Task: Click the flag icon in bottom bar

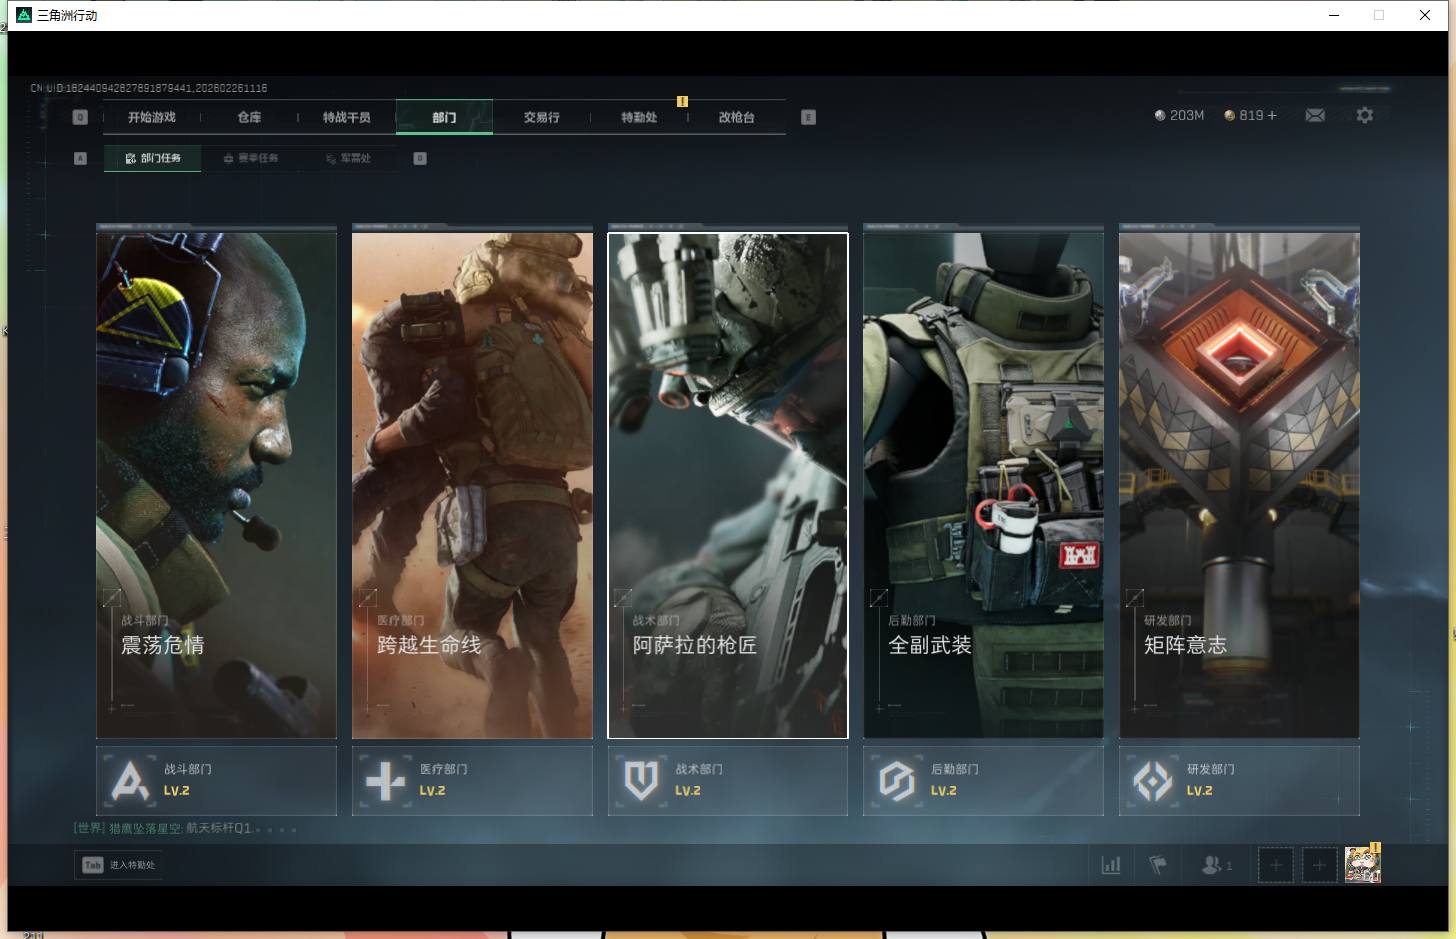Action: pyautogui.click(x=1158, y=865)
